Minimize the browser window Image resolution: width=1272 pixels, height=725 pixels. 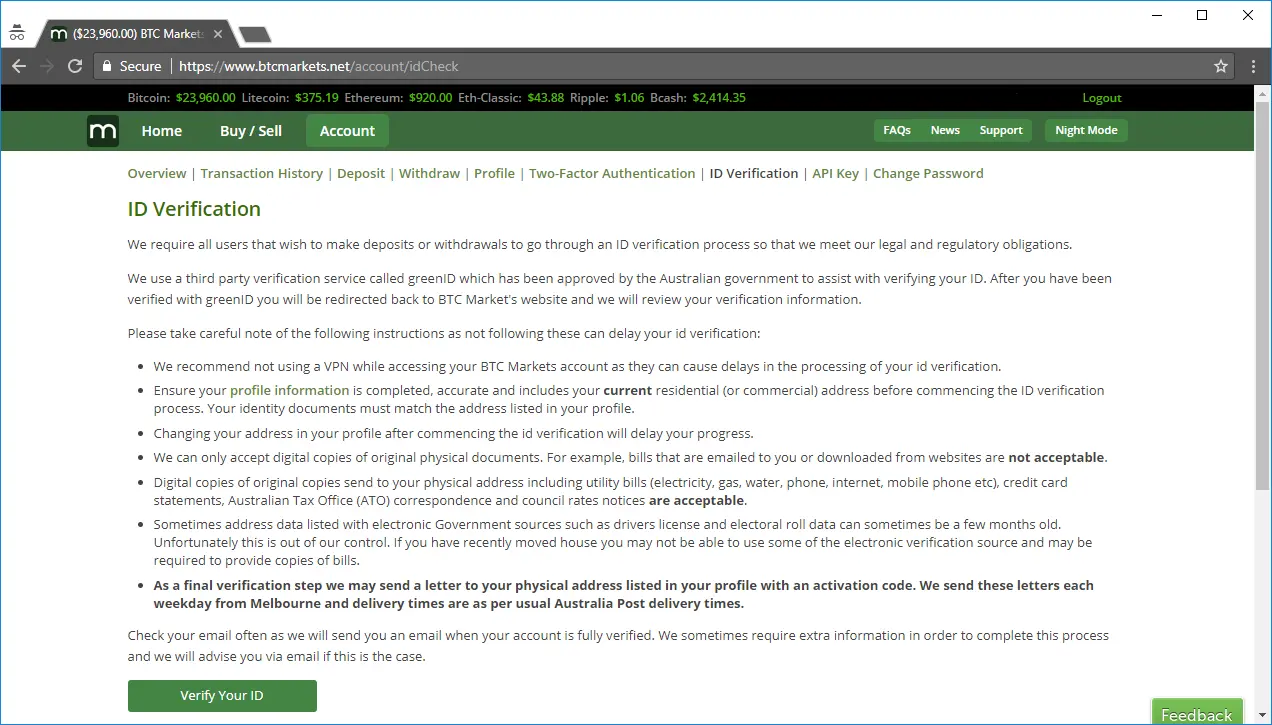tap(1156, 15)
